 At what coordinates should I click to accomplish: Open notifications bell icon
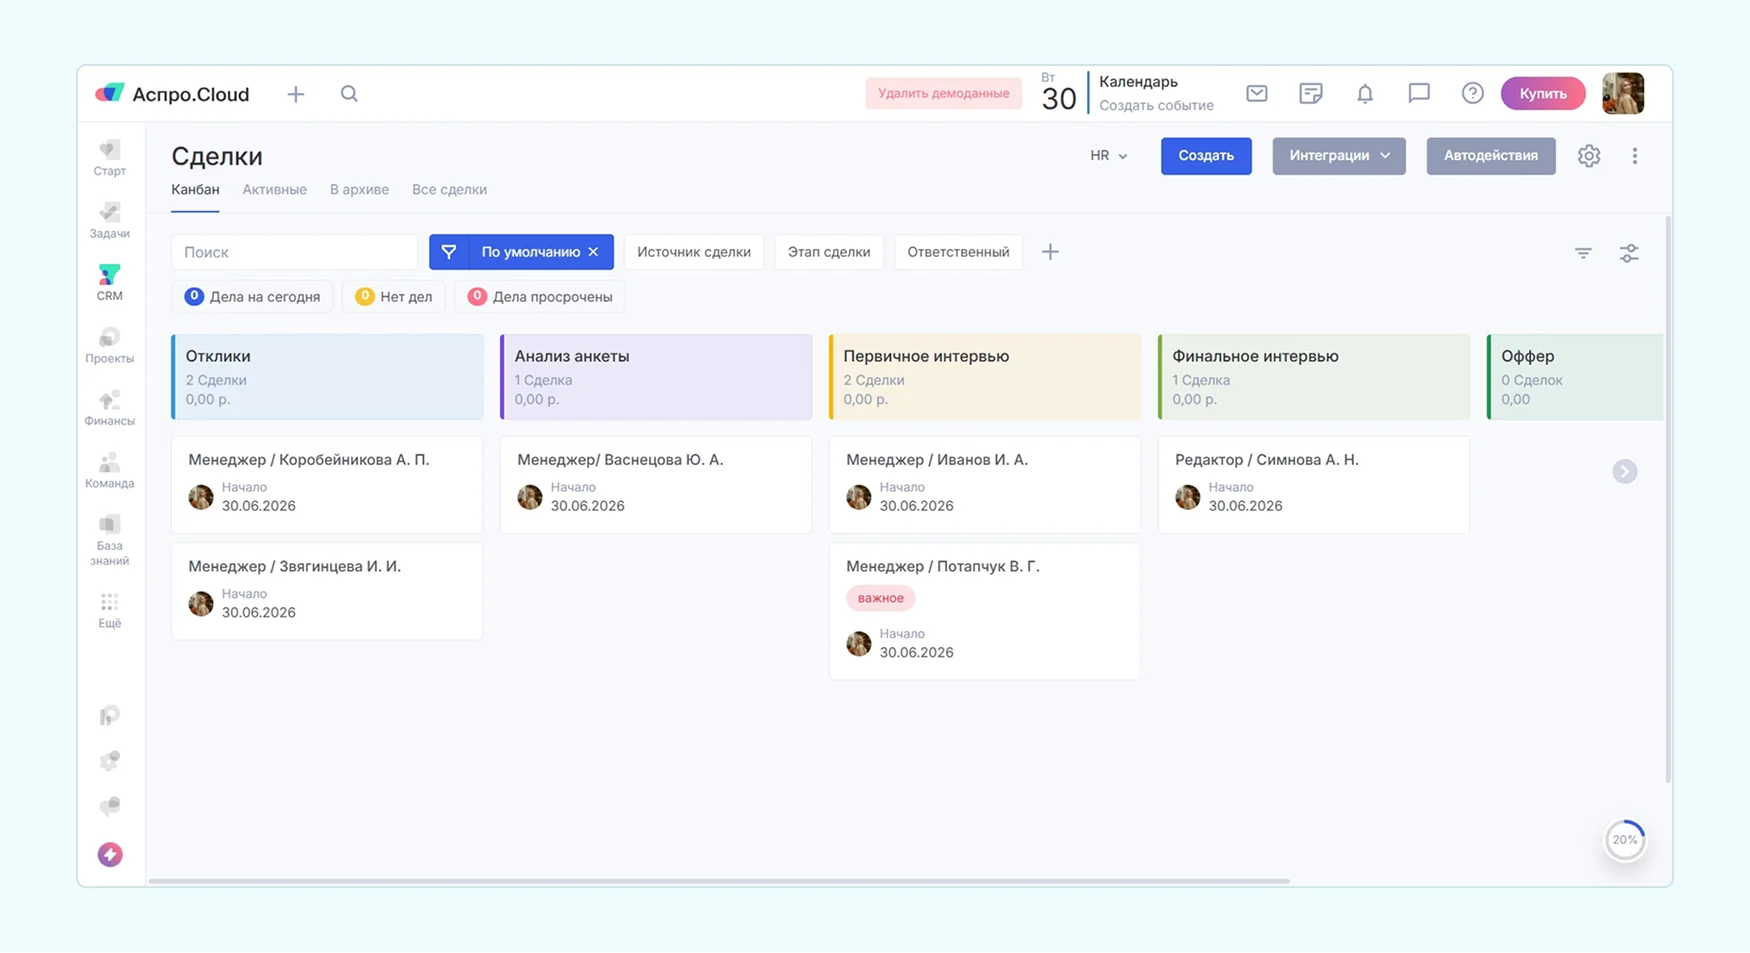[x=1365, y=93]
